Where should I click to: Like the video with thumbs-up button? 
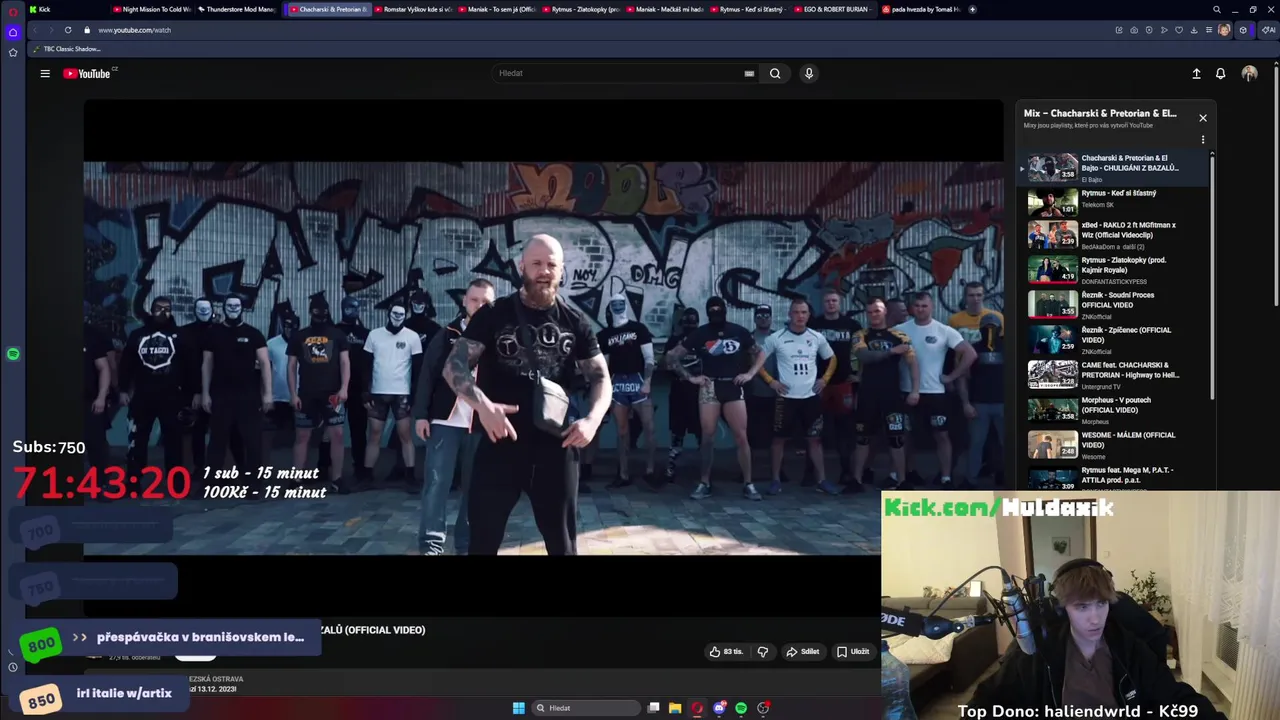(x=726, y=652)
